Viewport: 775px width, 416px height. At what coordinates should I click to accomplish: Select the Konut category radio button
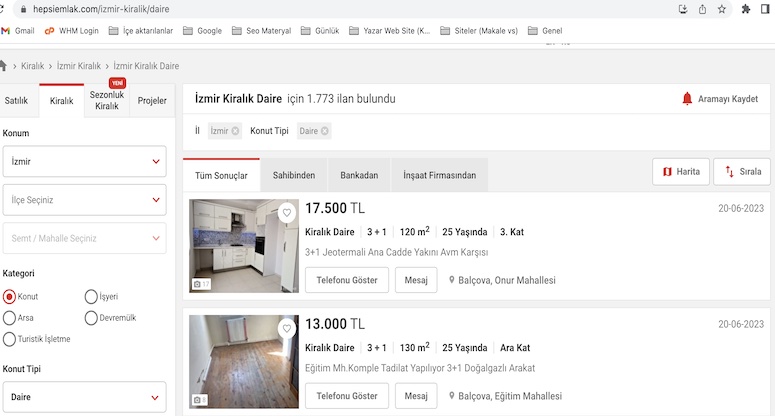9,296
